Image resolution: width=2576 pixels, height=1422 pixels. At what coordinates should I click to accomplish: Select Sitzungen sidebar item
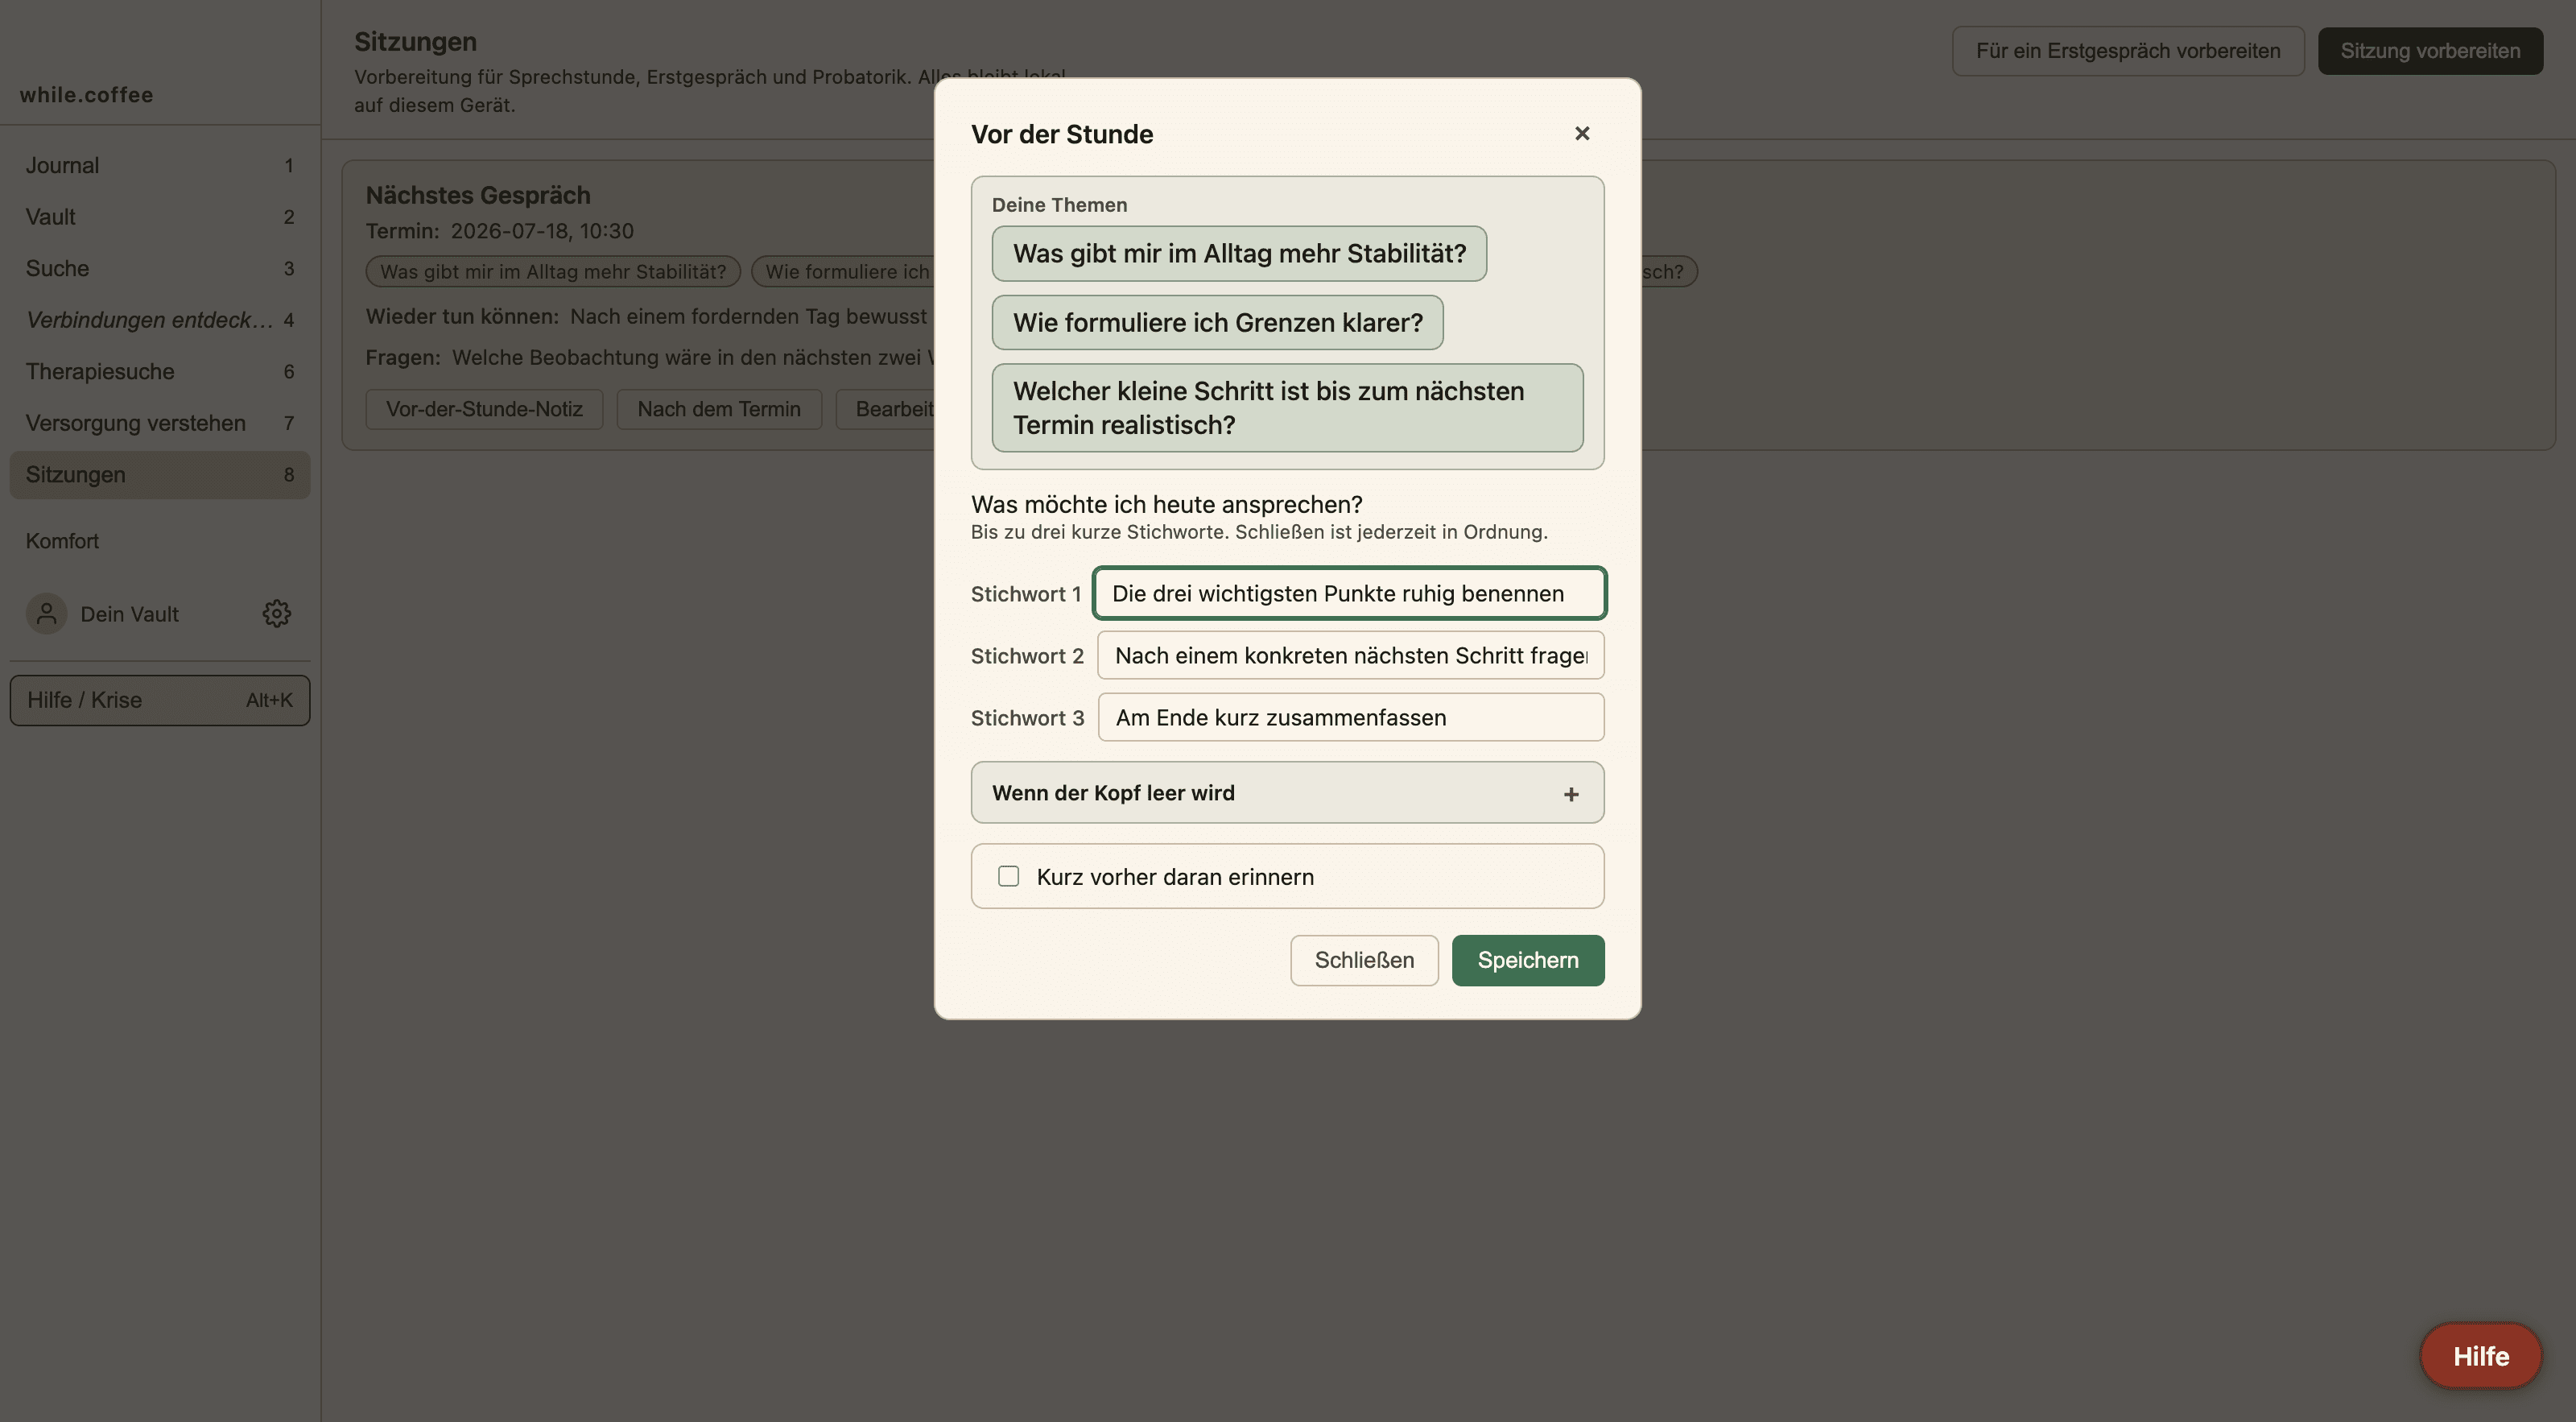(160, 474)
